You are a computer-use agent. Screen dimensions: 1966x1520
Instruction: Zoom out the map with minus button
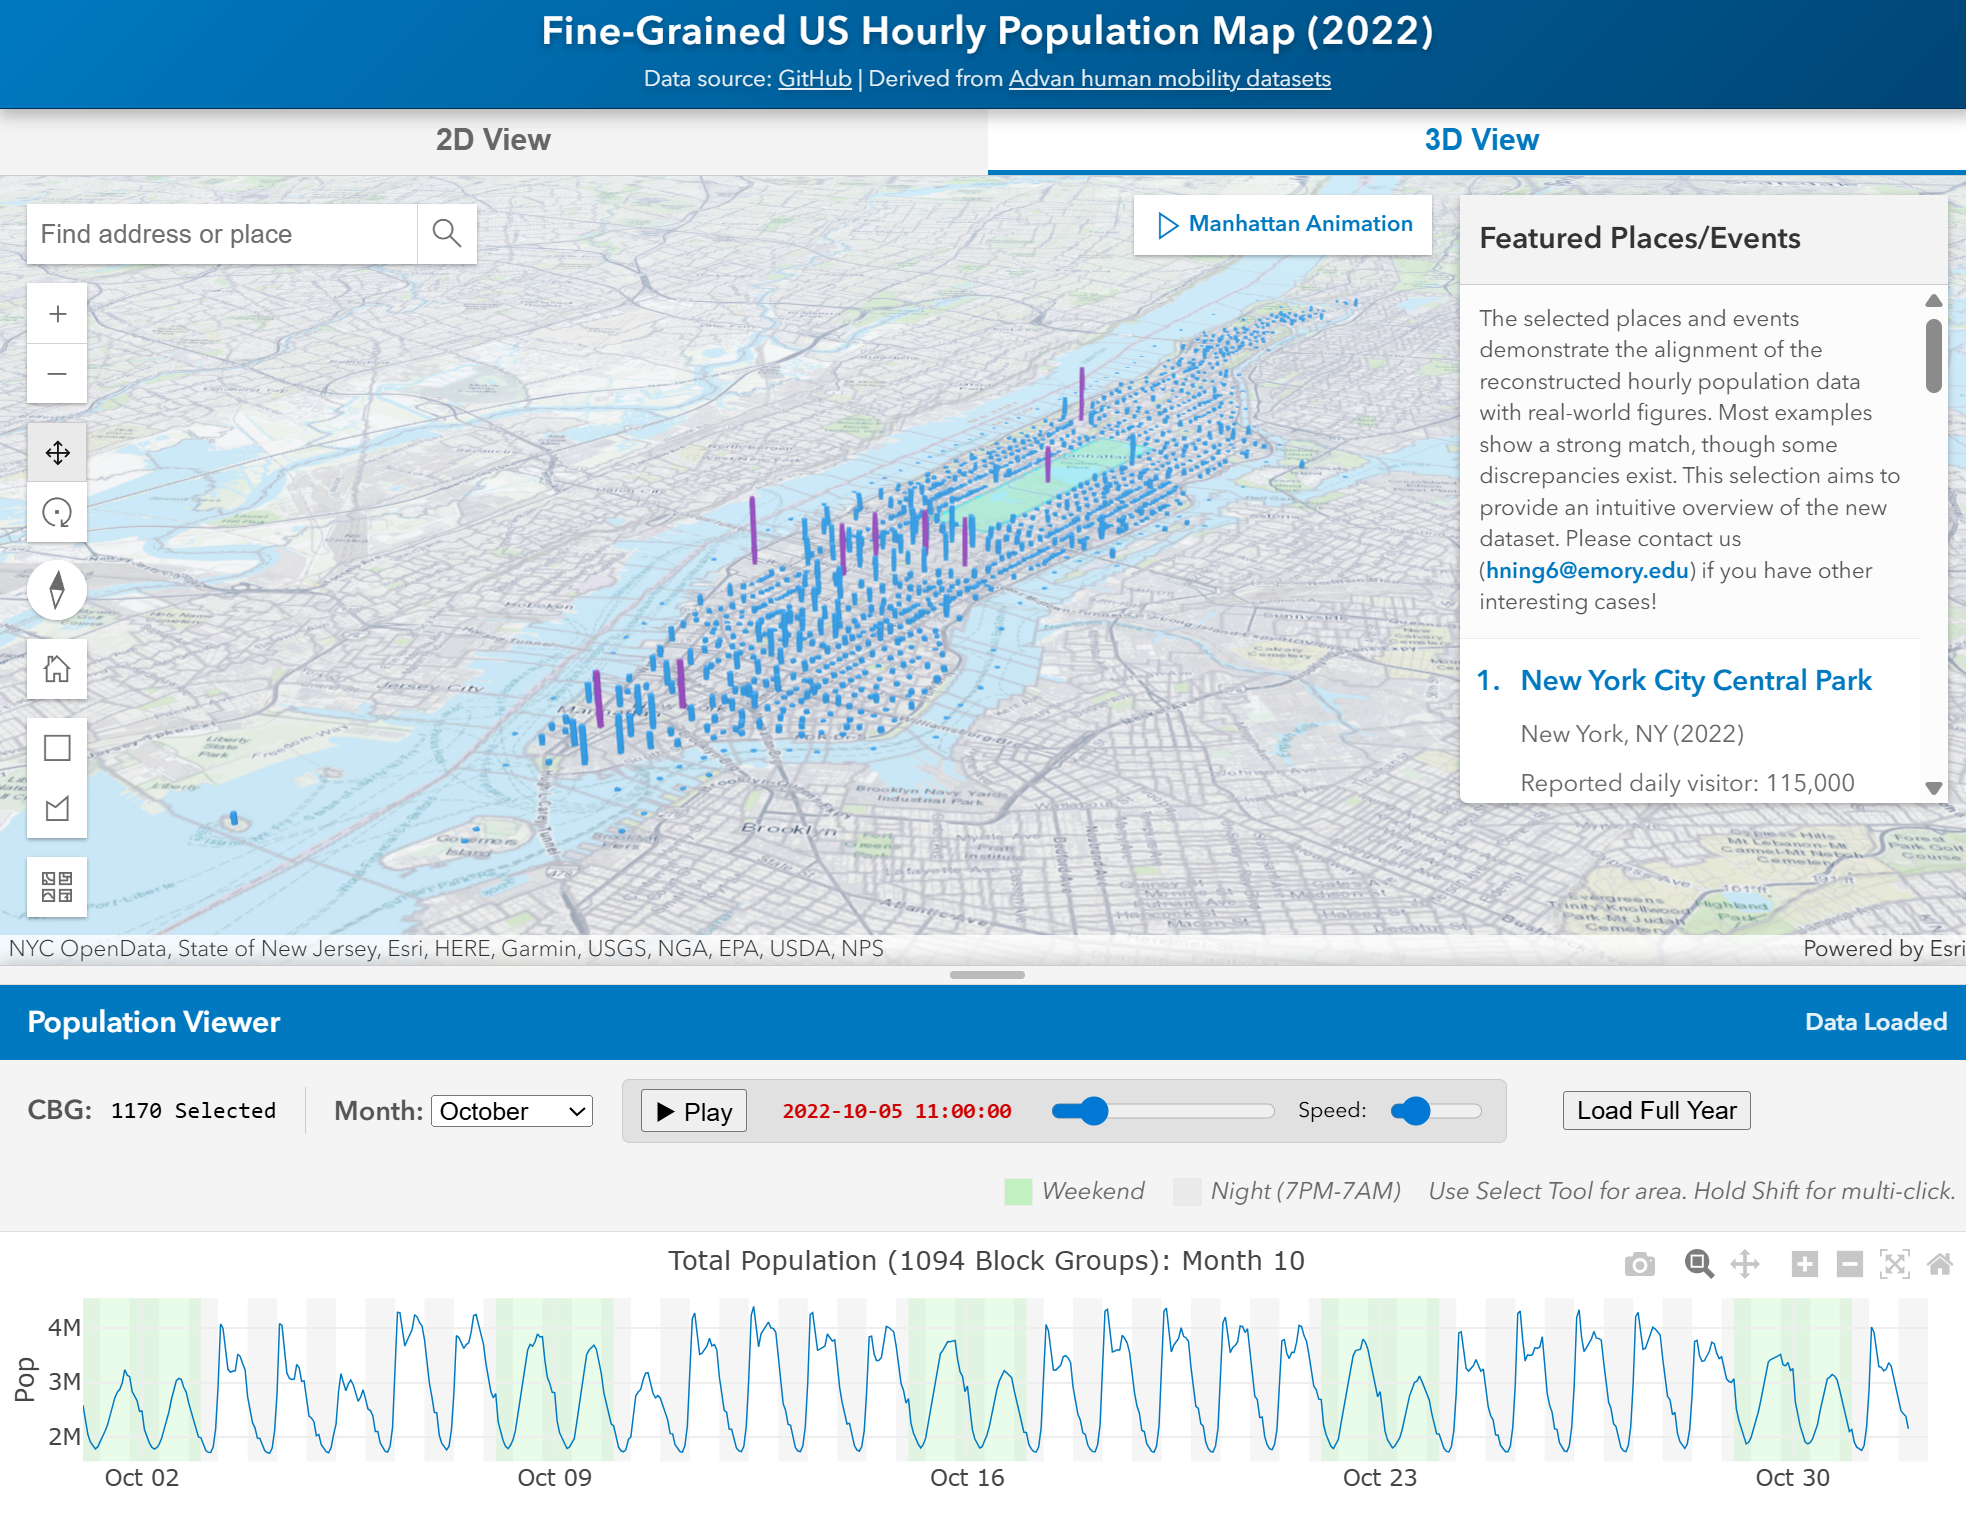point(57,374)
